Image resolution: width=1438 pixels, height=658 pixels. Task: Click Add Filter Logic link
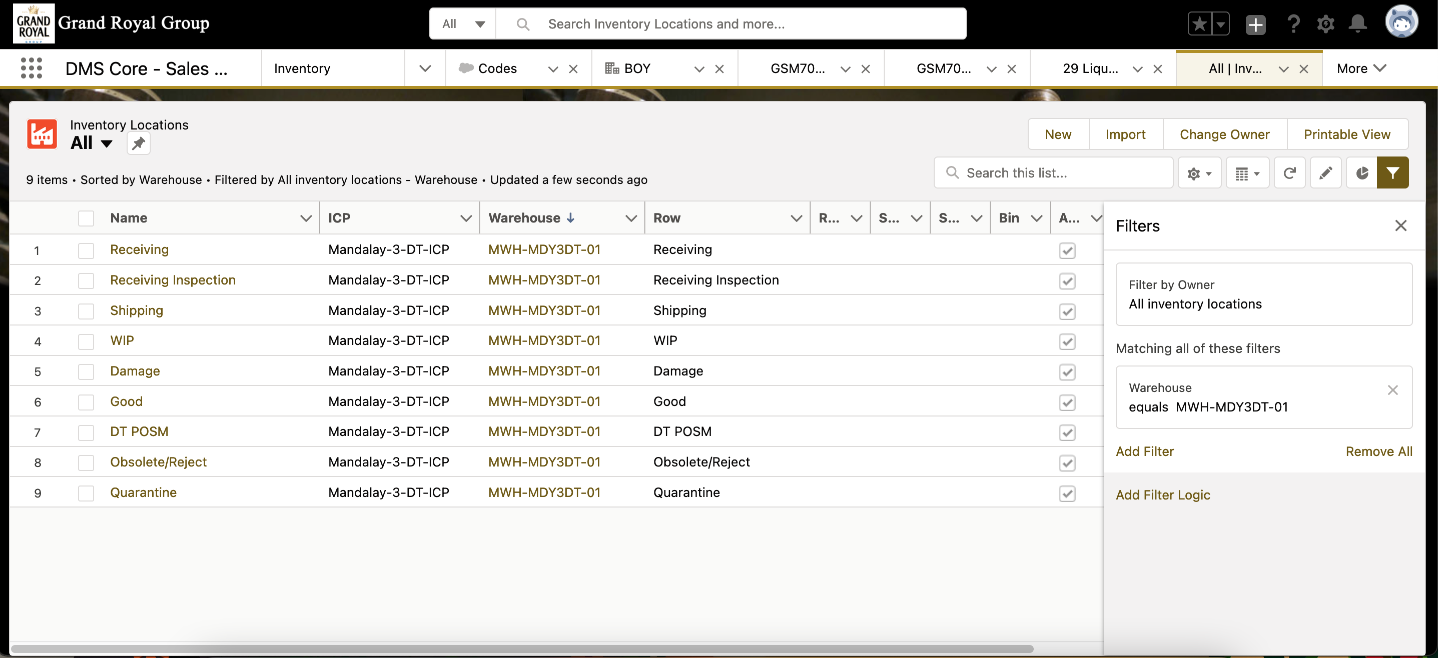click(1163, 495)
